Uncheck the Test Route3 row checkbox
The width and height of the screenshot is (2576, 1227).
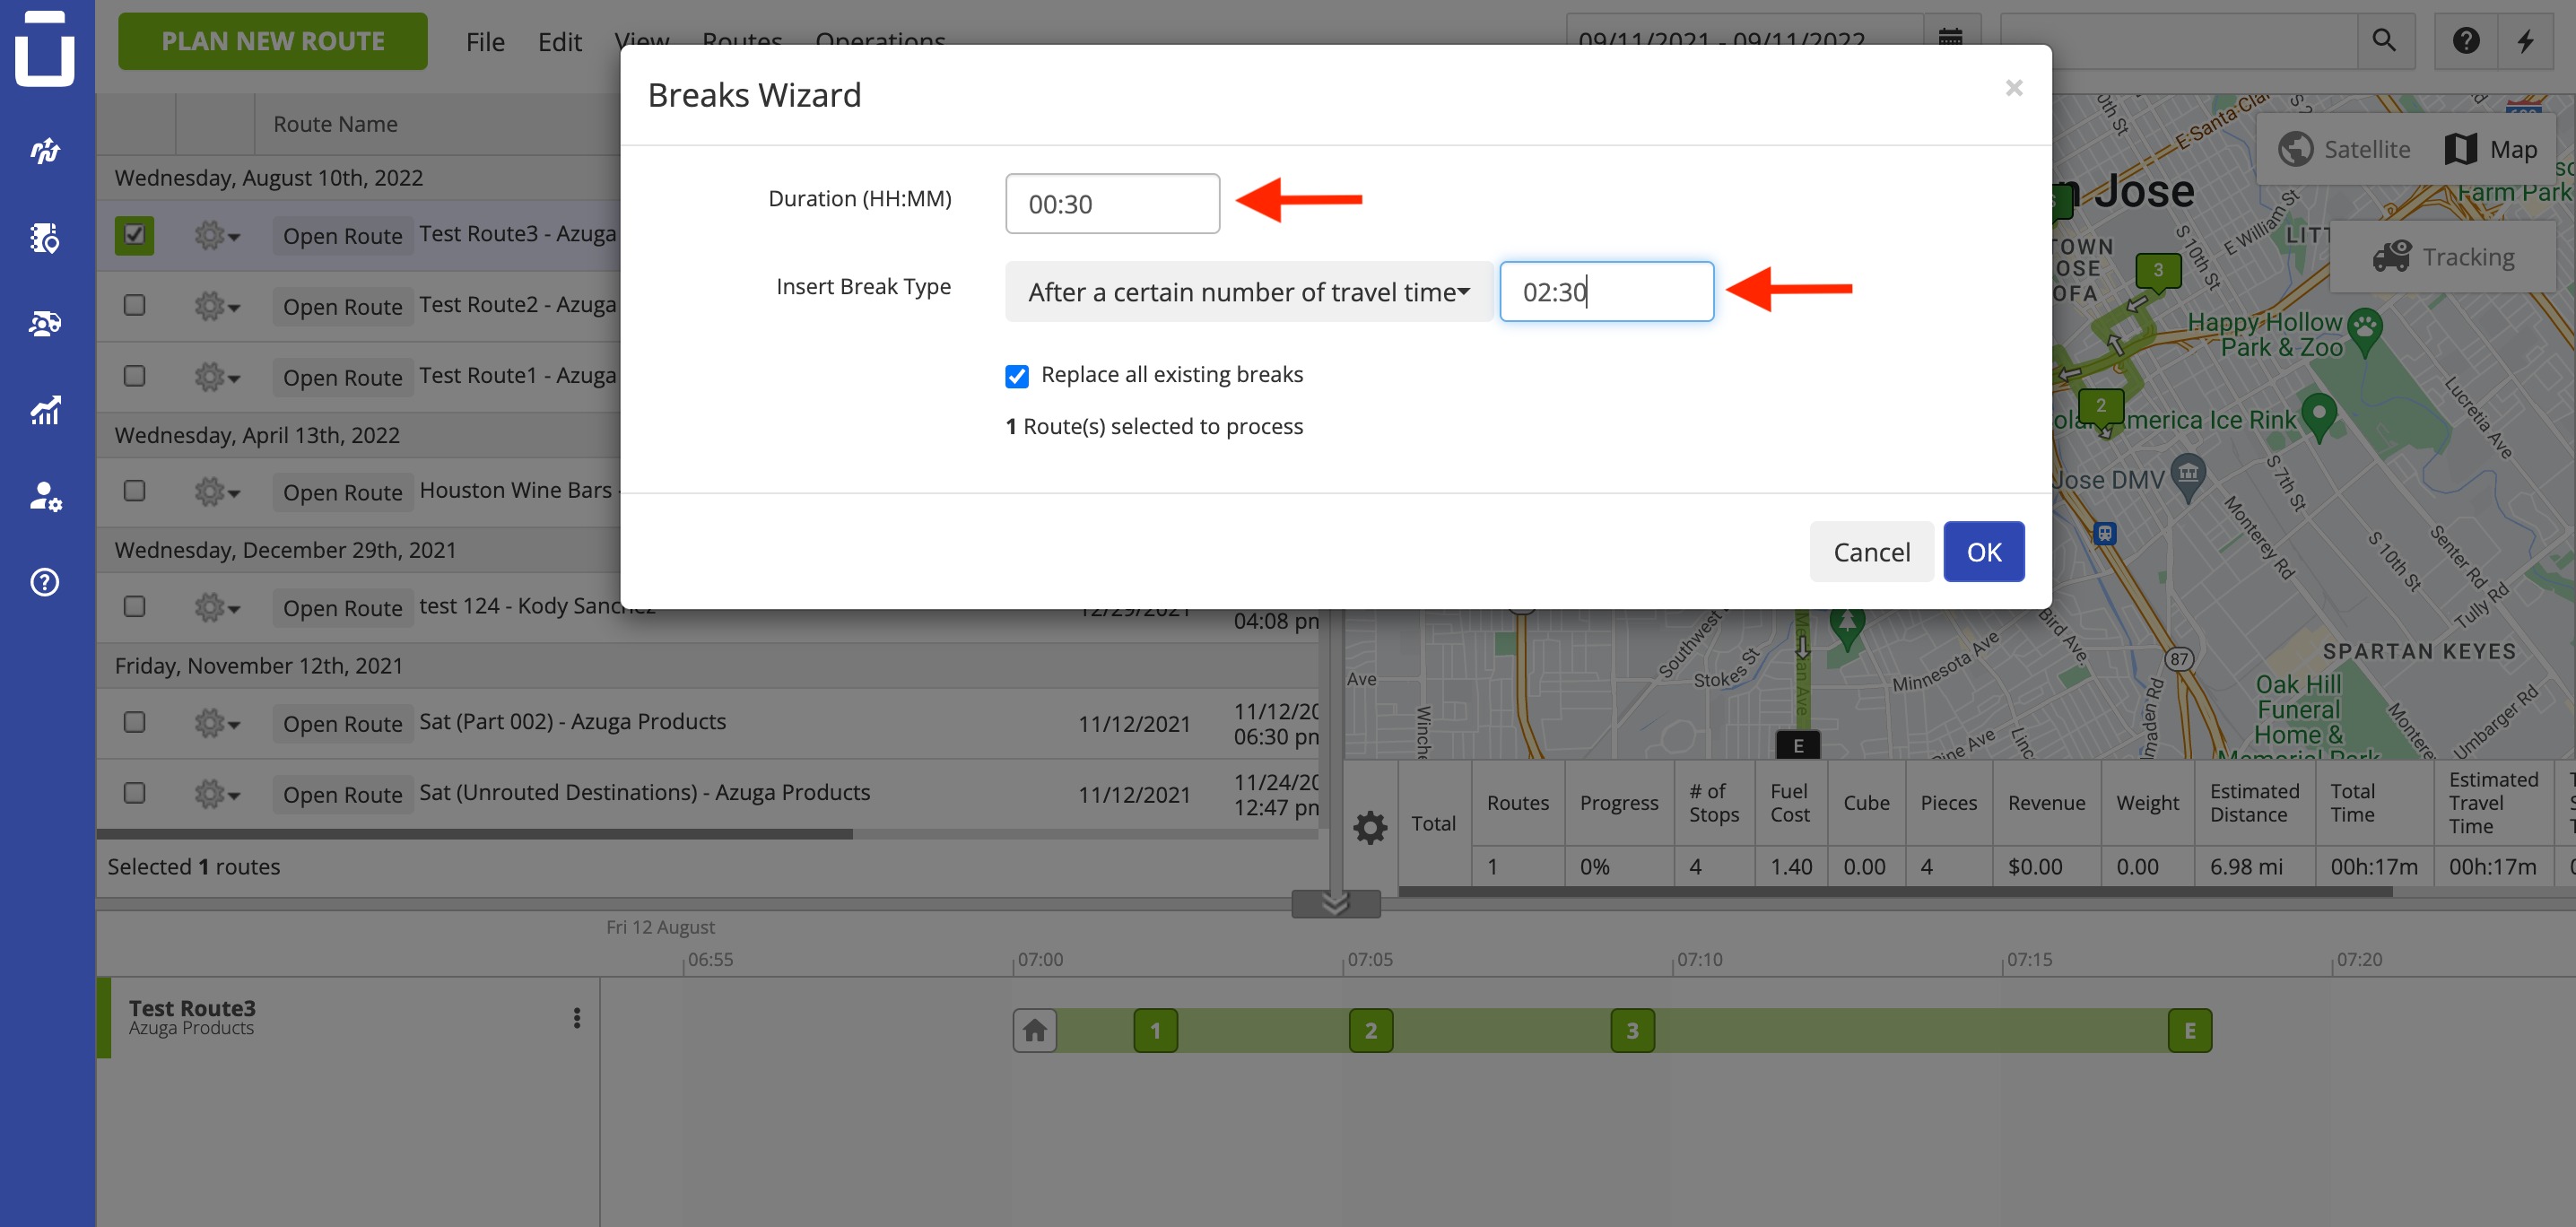tap(134, 235)
